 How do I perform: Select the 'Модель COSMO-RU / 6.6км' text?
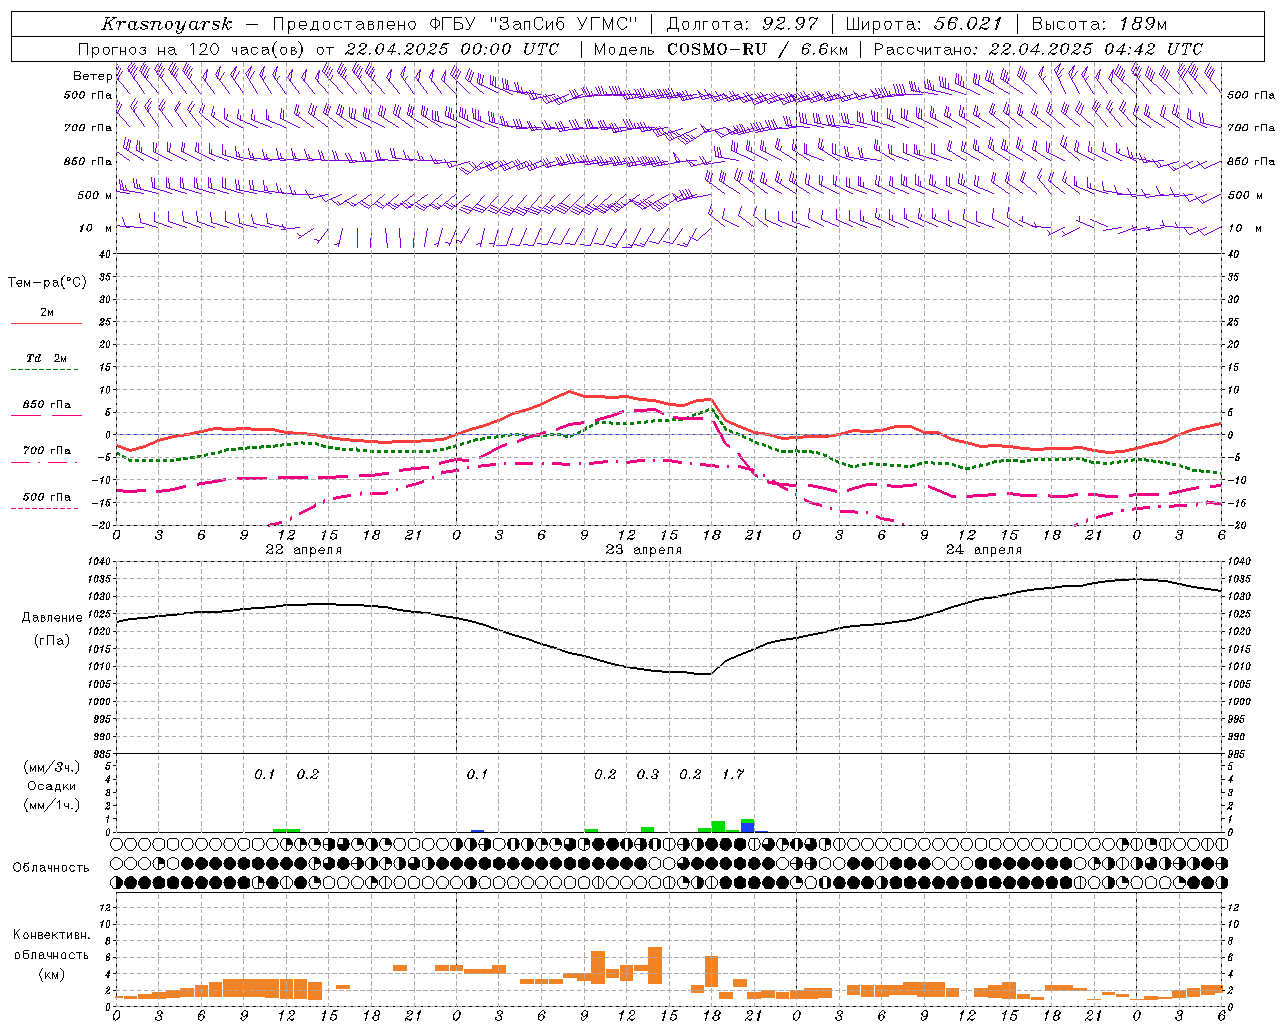(x=720, y=49)
